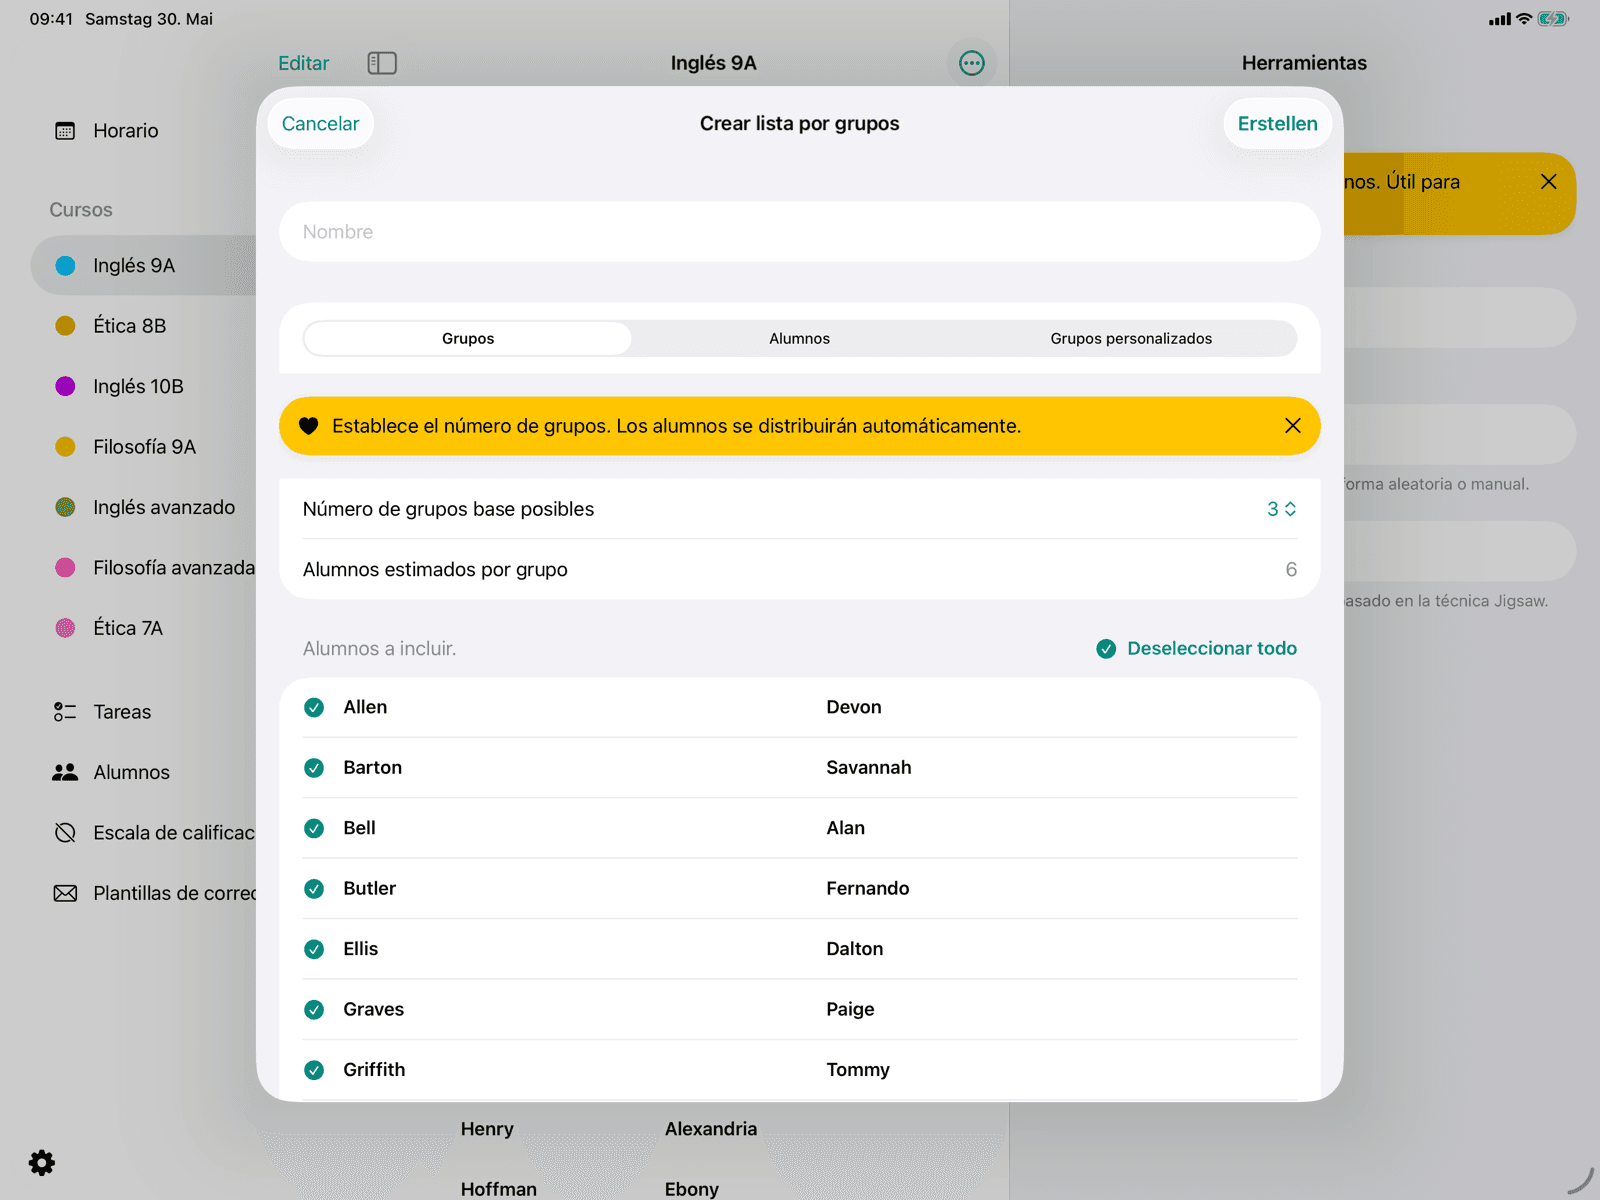The height and width of the screenshot is (1200, 1600).
Task: Click Alumnos estimados por grupo row
Action: click(800, 569)
